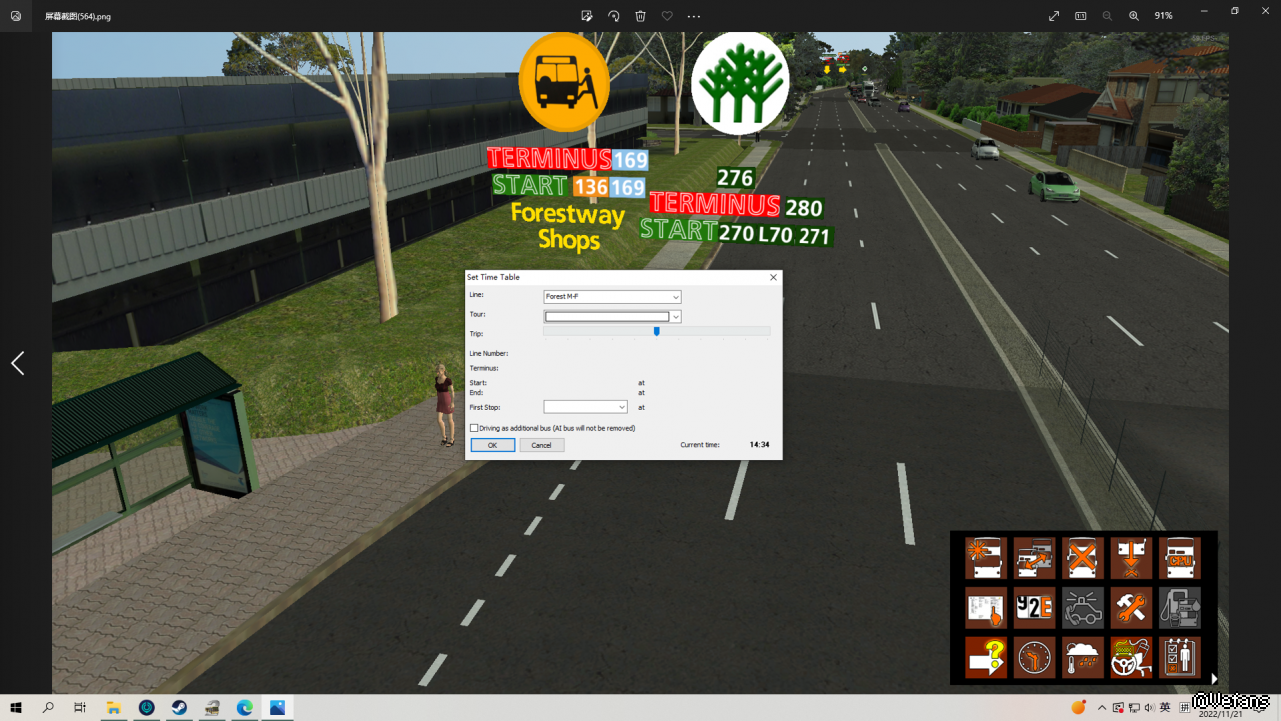Open the Photos more options ellipsis
Viewport: 1281px width, 721px height.
point(694,16)
